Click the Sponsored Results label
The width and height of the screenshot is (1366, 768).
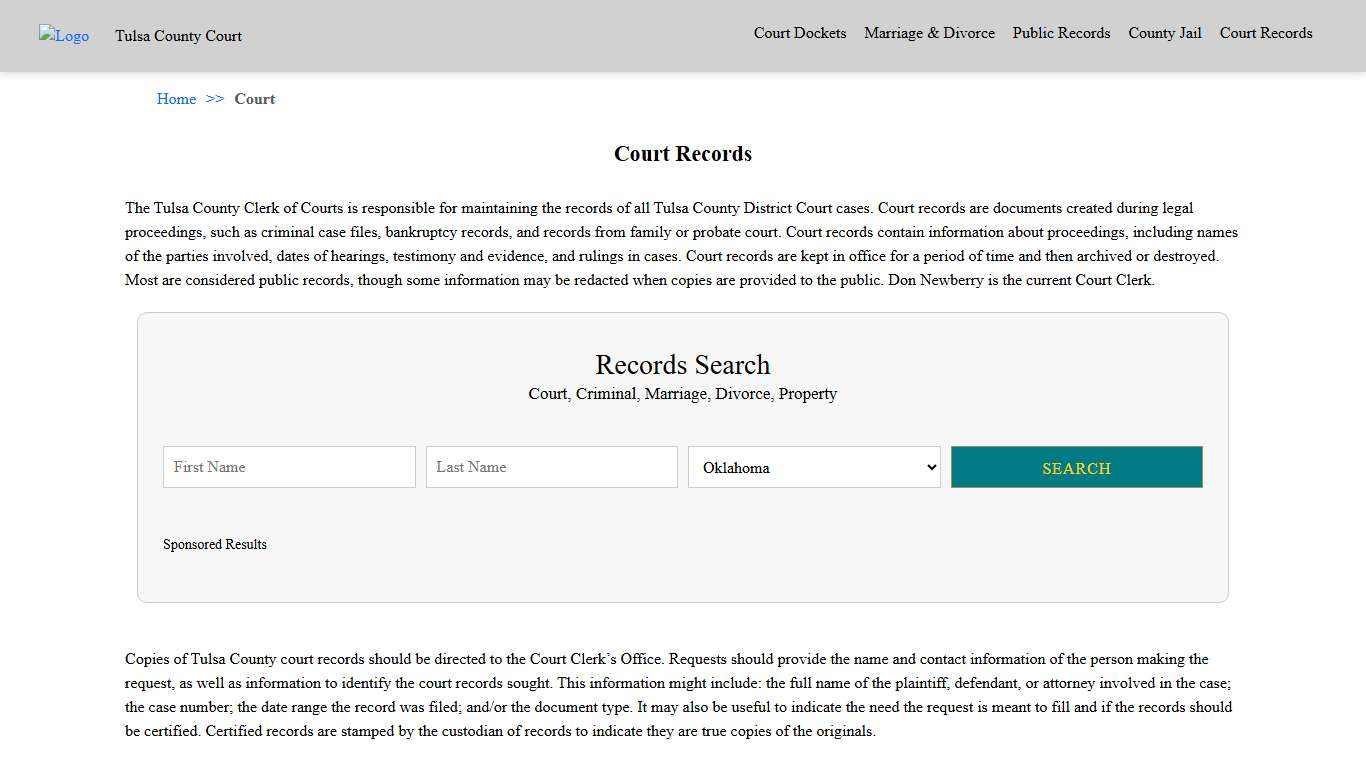pyautogui.click(x=215, y=544)
